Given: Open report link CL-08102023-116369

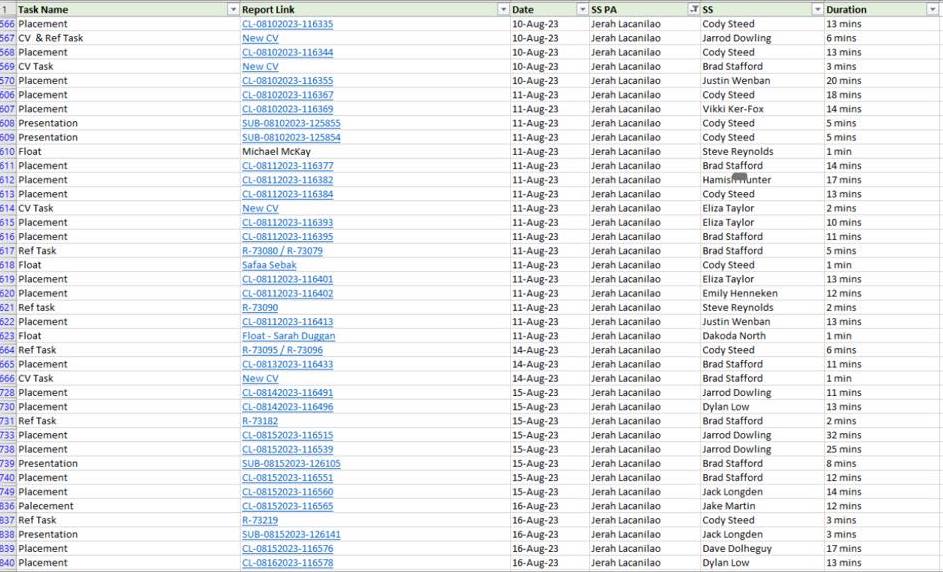Looking at the screenshot, I should (x=287, y=109).
